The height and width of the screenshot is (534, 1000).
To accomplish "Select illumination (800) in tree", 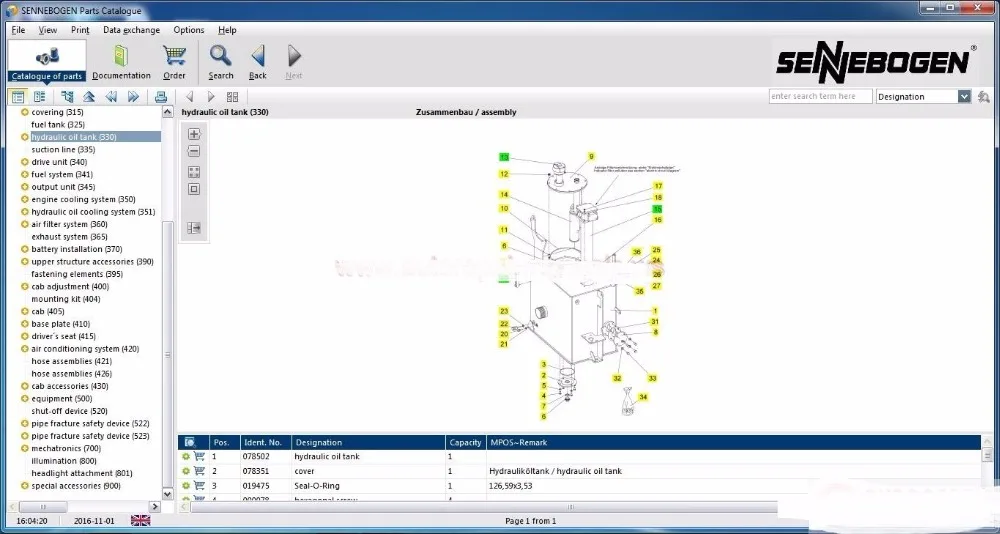I will click(64, 461).
